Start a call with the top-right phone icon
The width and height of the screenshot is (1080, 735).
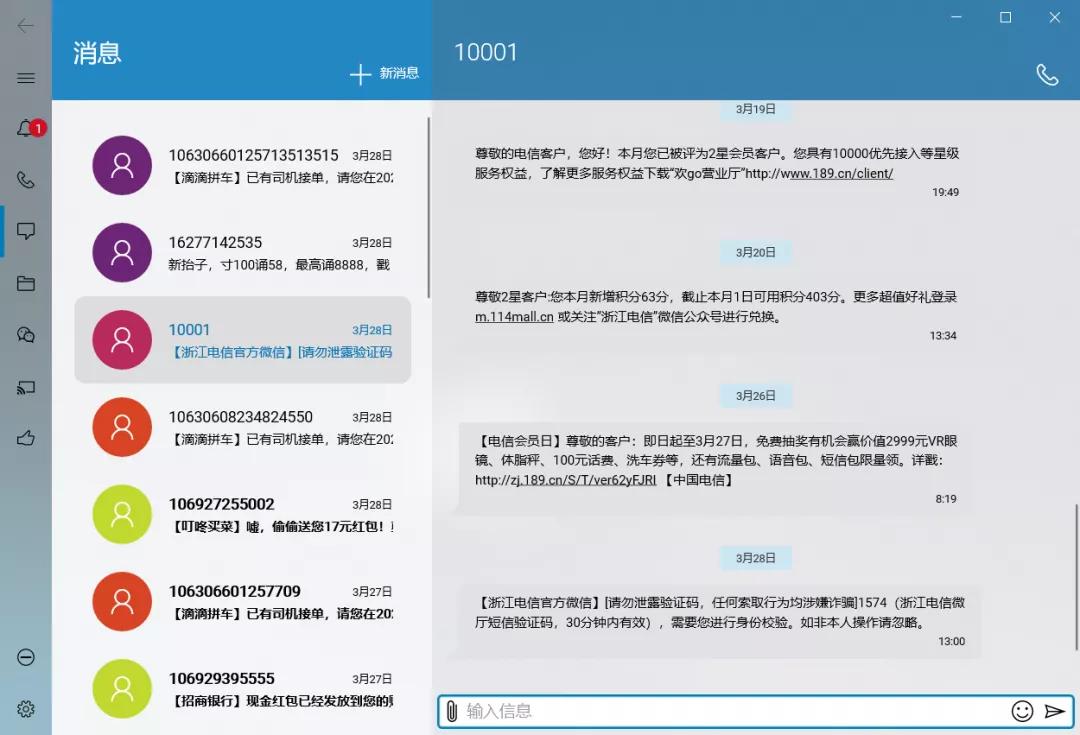tap(1047, 74)
